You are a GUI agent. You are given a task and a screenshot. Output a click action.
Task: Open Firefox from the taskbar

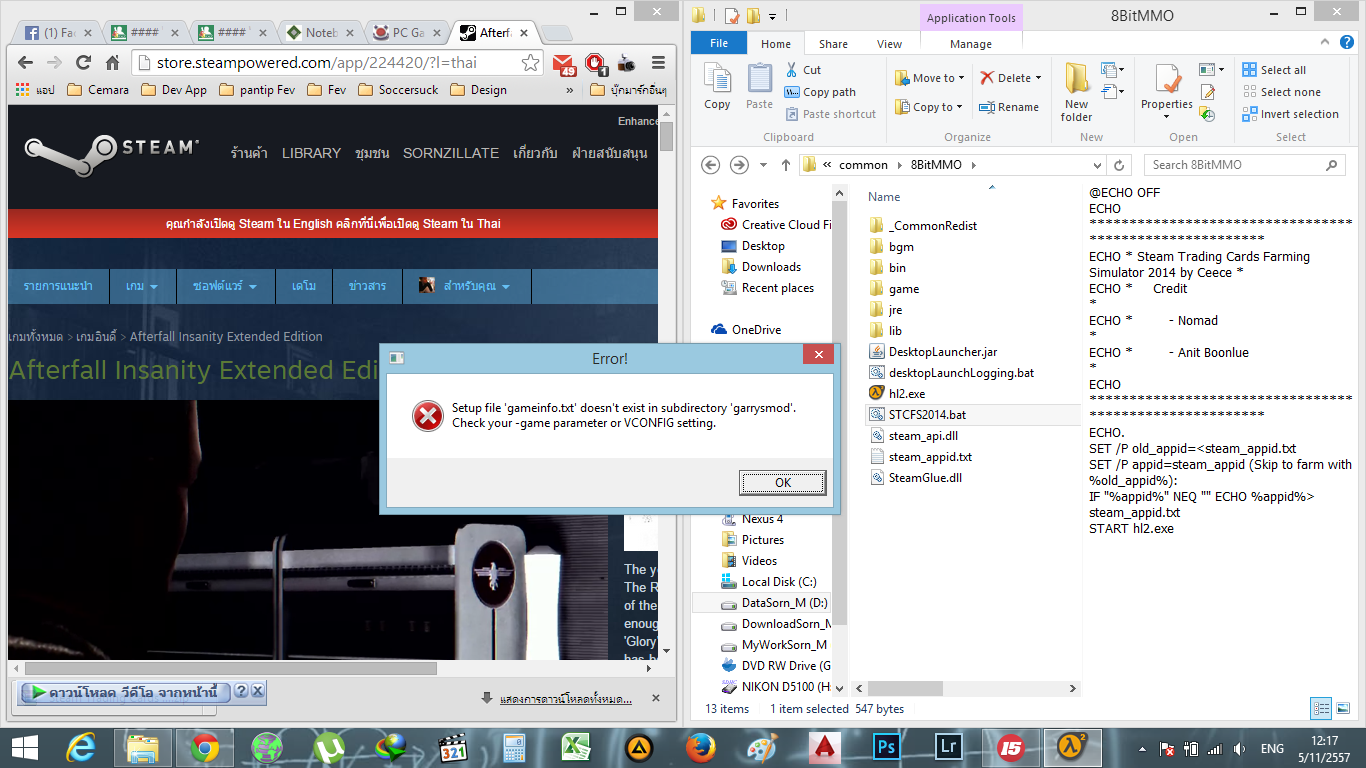[x=700, y=747]
